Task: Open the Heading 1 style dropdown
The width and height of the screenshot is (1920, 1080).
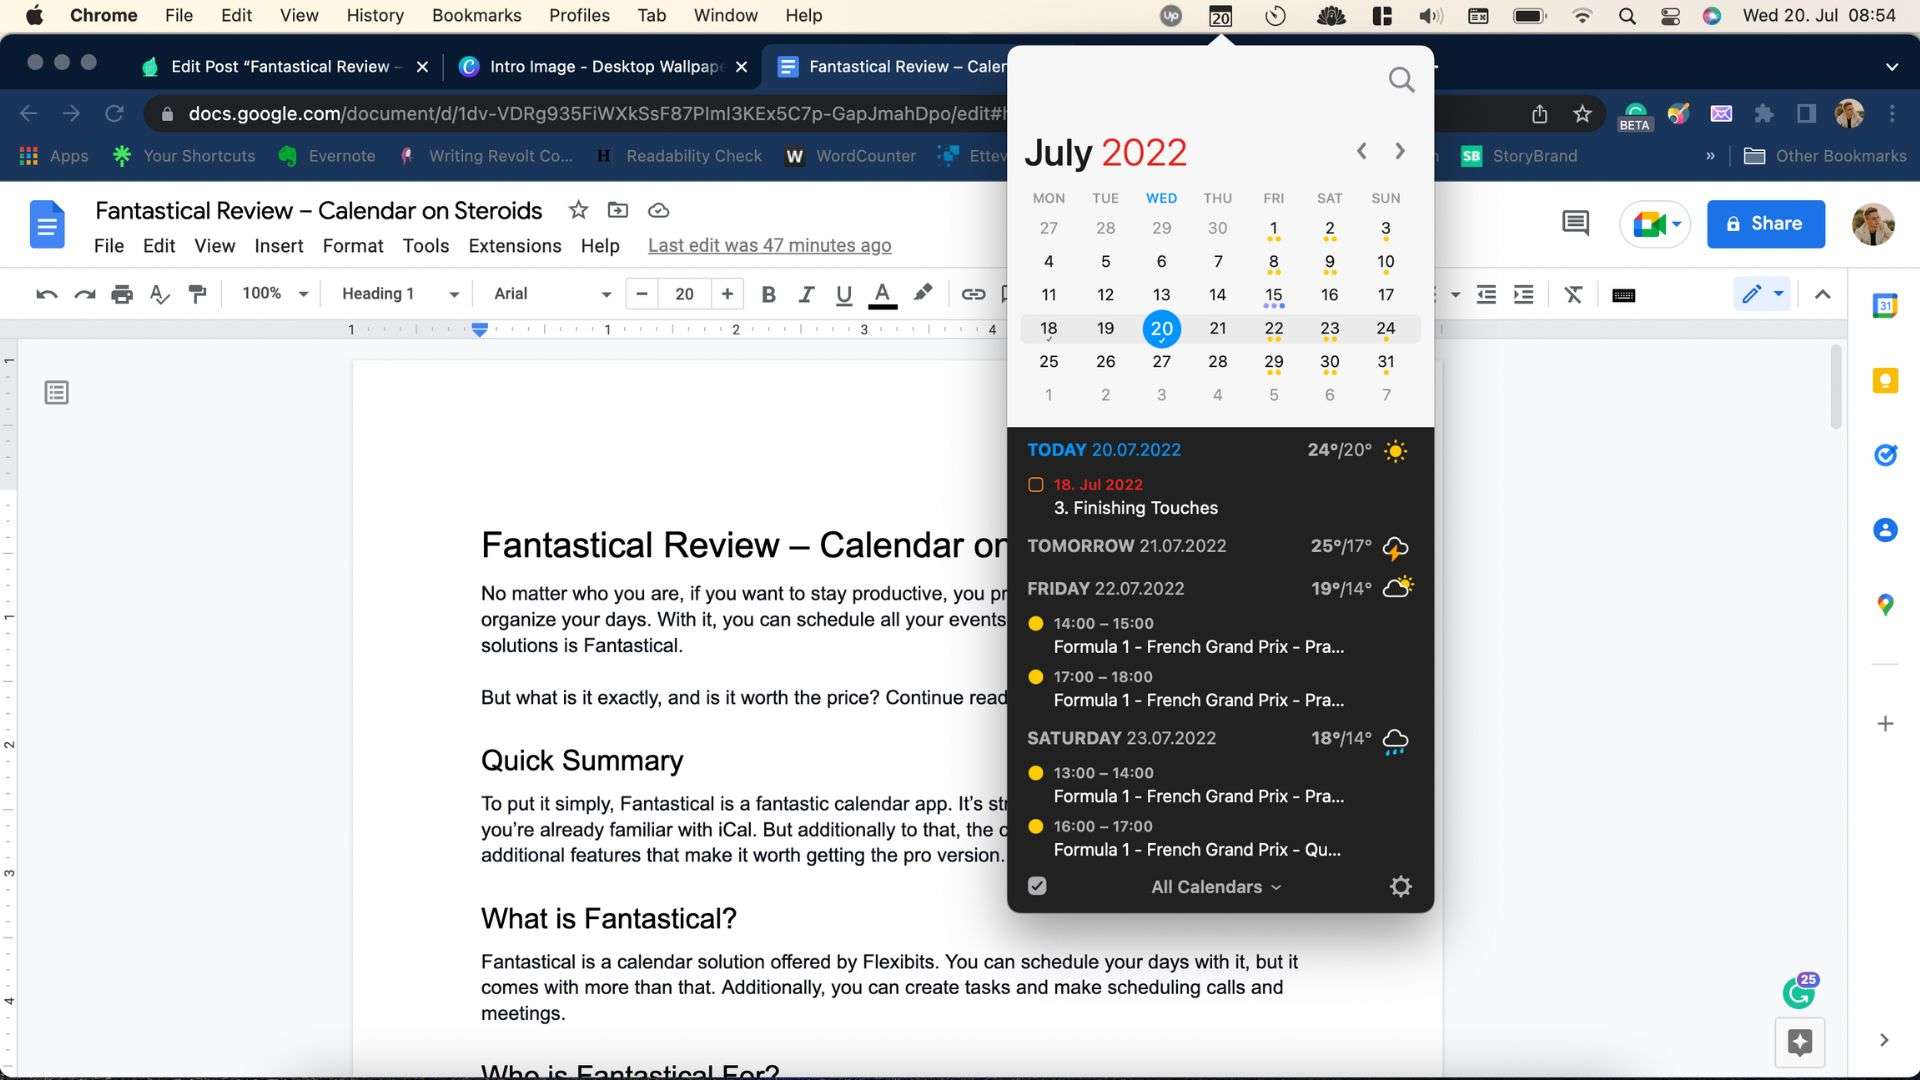Action: coord(400,294)
